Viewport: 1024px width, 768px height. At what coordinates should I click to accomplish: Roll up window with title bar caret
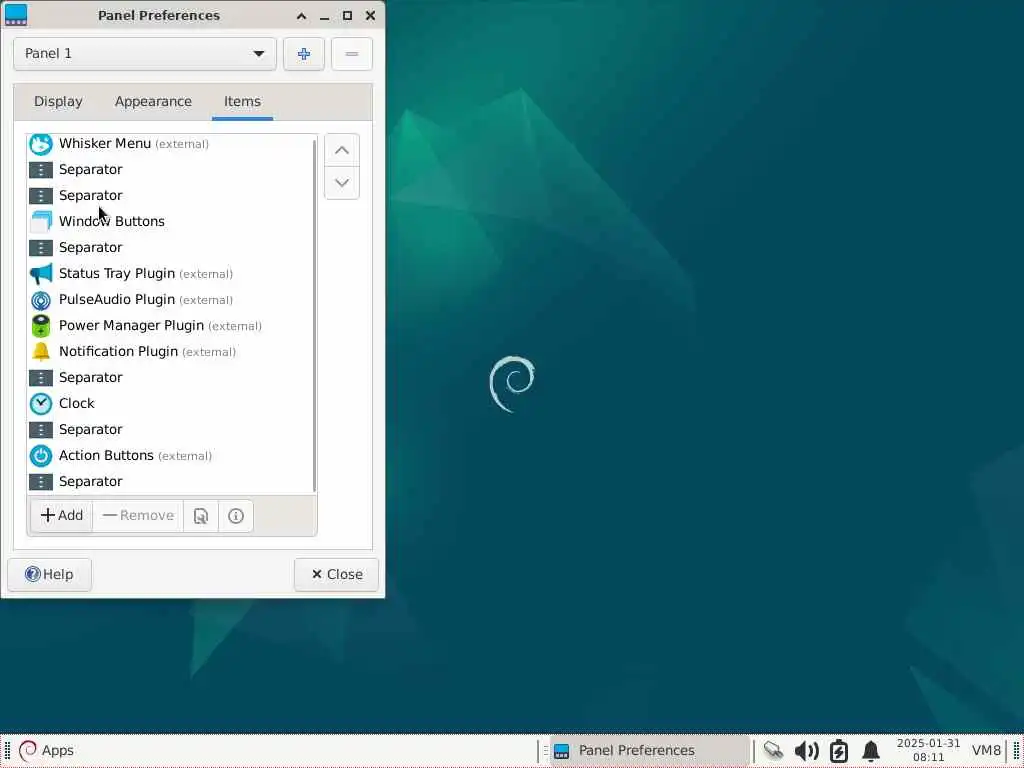click(301, 16)
